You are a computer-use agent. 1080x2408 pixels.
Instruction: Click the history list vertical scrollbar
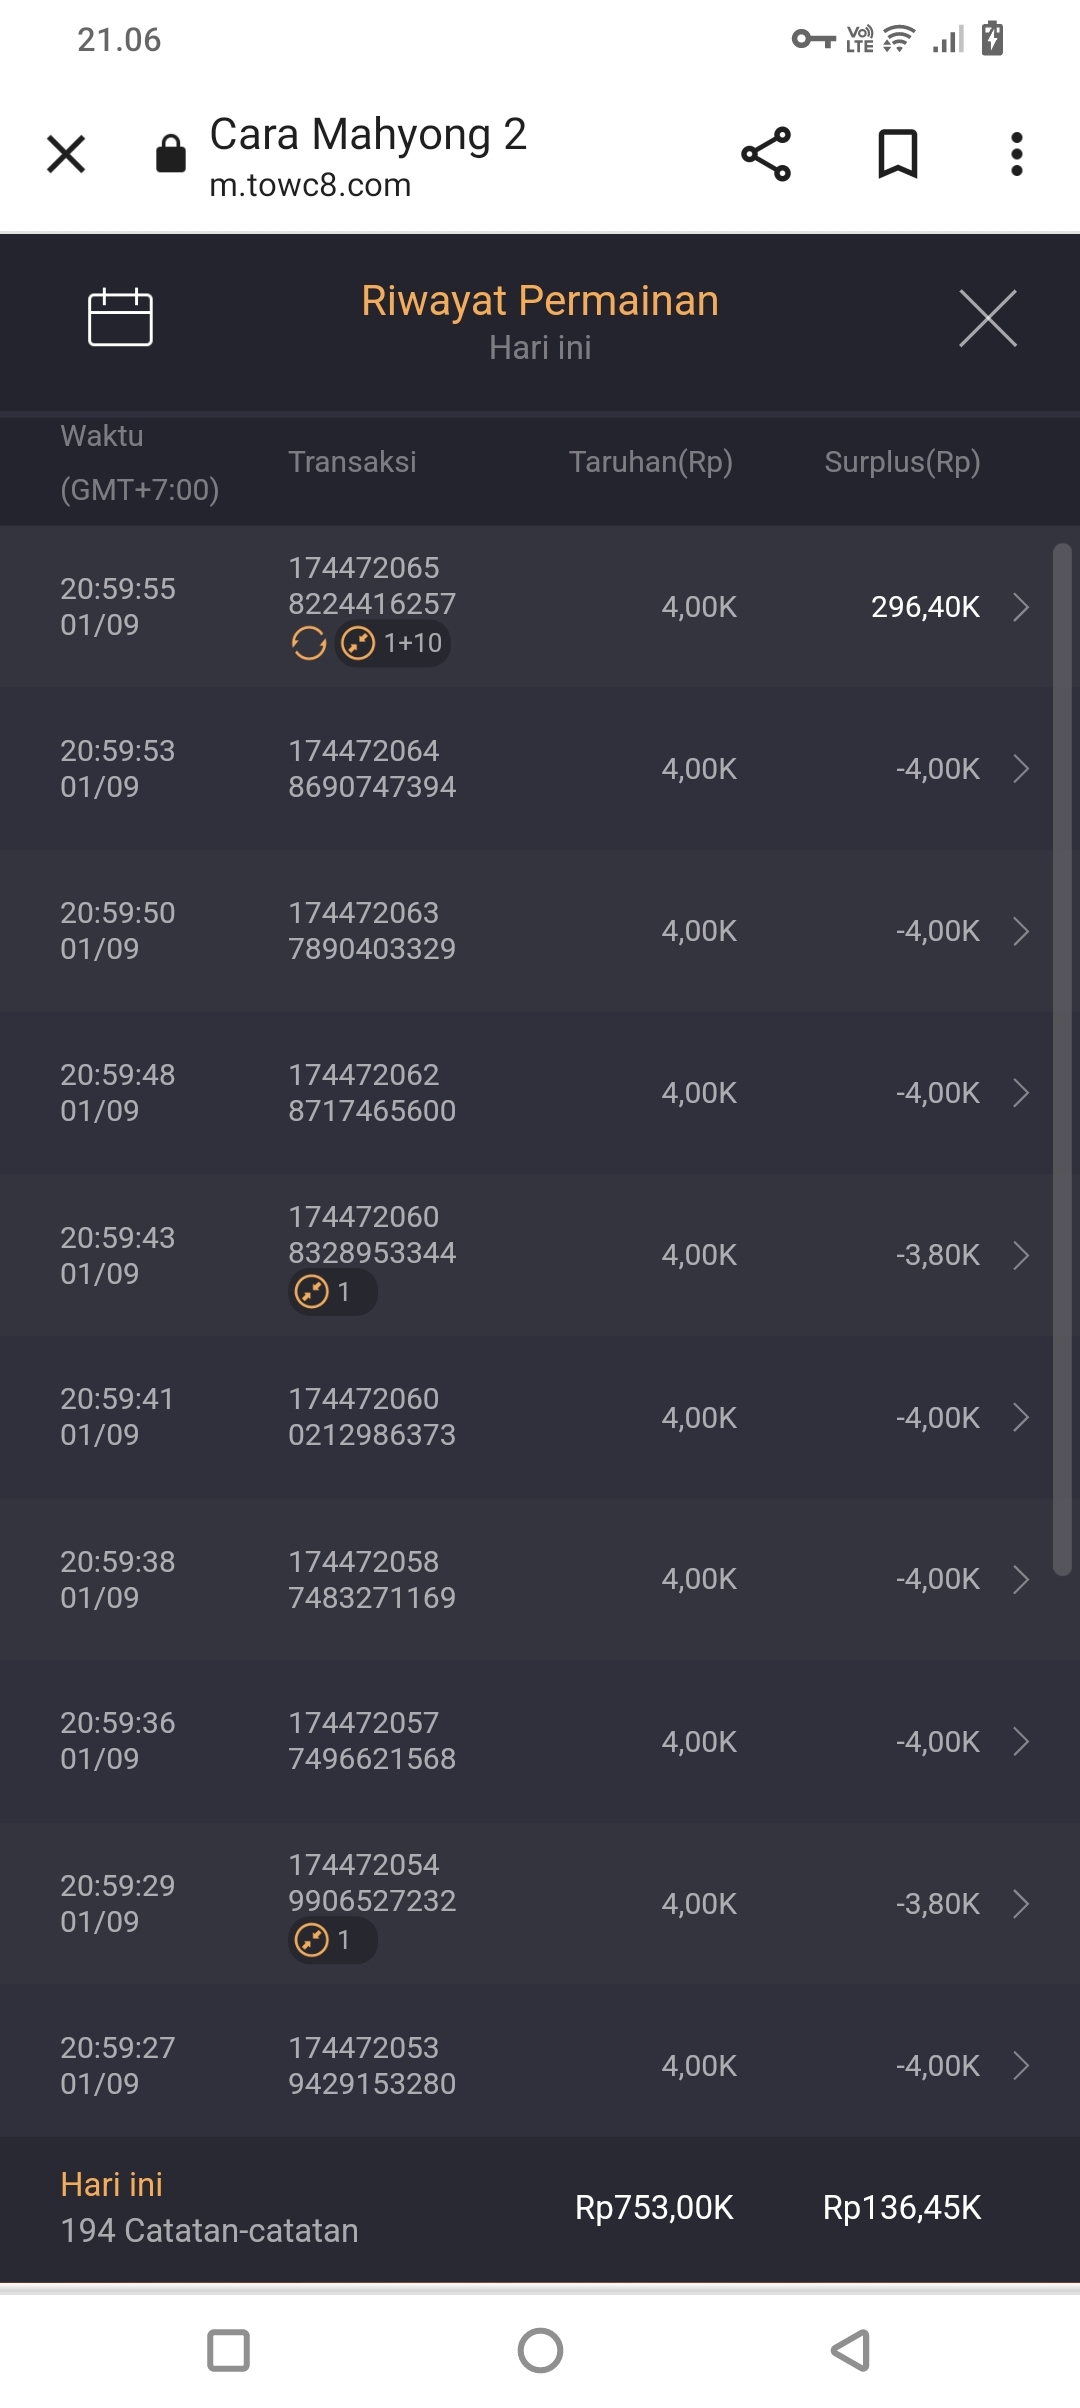tap(1062, 1060)
